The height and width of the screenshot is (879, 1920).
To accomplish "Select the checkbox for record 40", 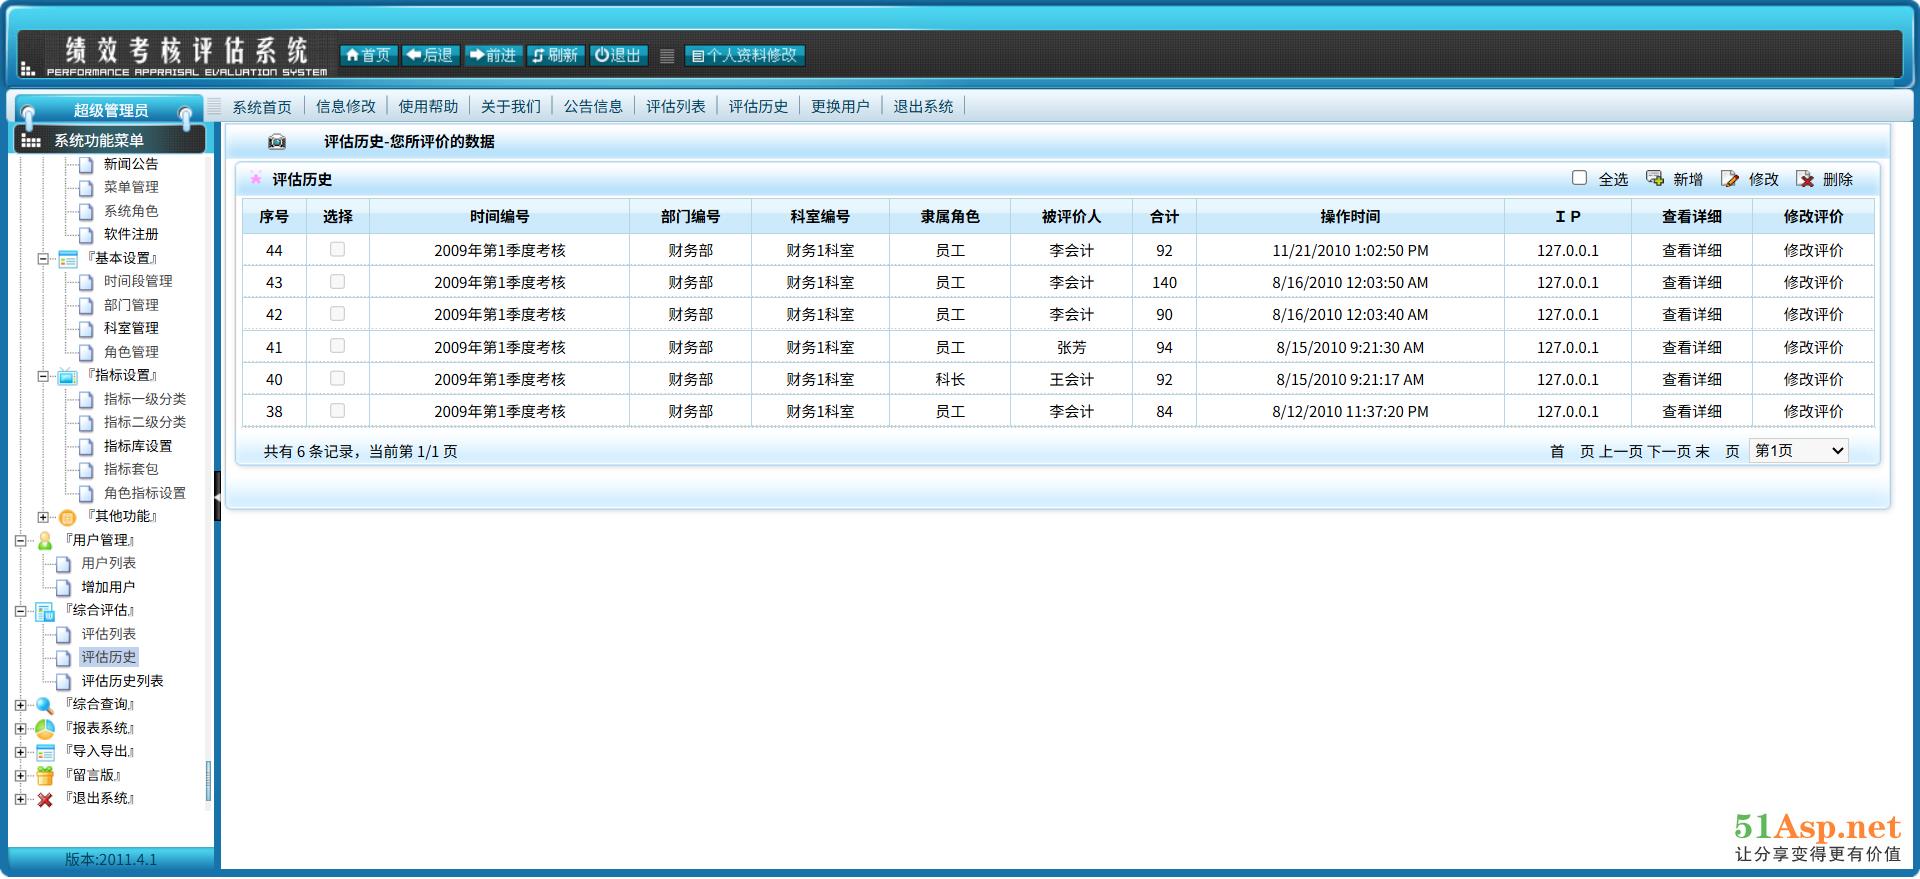I will click(338, 379).
